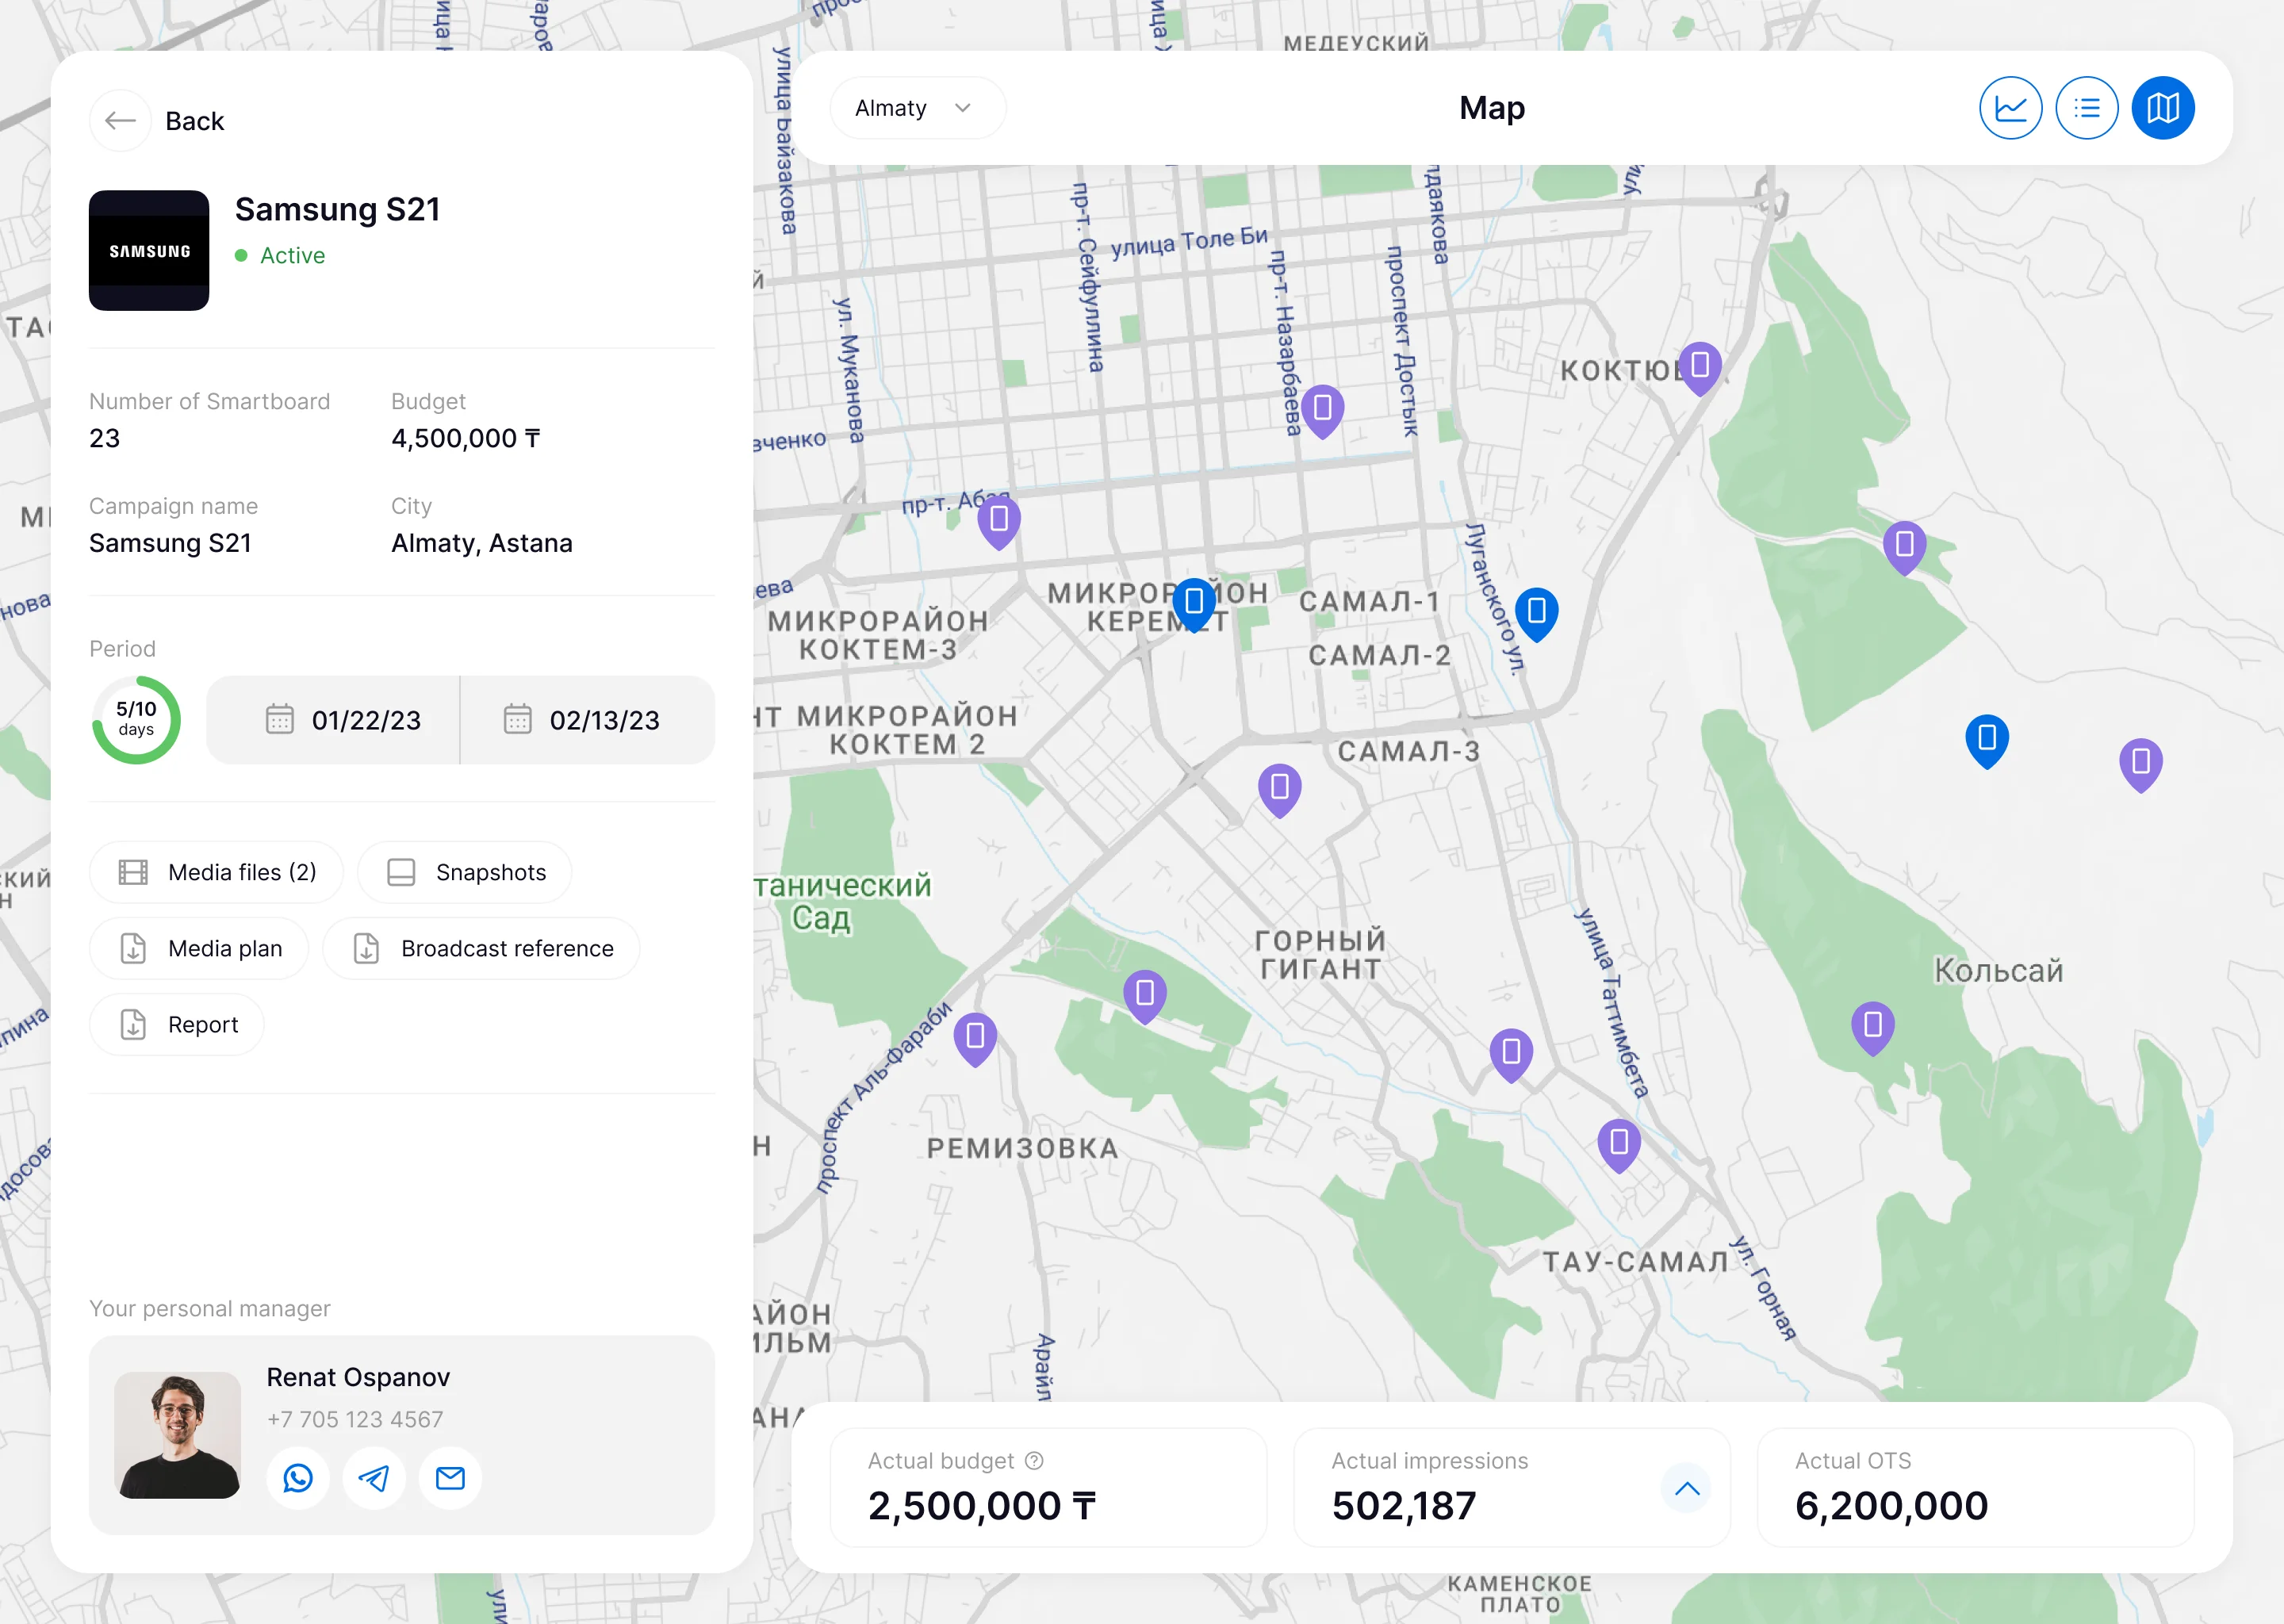2284x1624 pixels.
Task: Open WhatsApp chat with Renat Ospanov
Action: [298, 1477]
